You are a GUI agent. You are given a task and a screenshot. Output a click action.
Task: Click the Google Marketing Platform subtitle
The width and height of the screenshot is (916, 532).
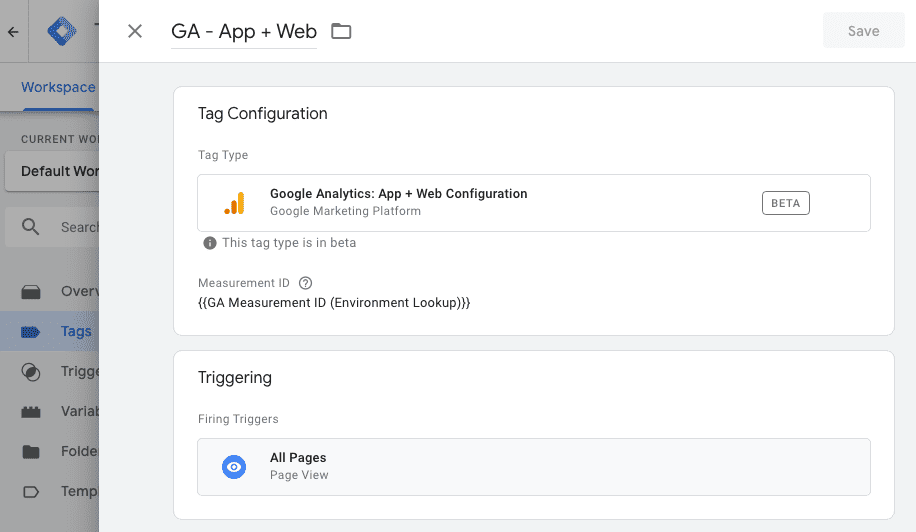(345, 211)
